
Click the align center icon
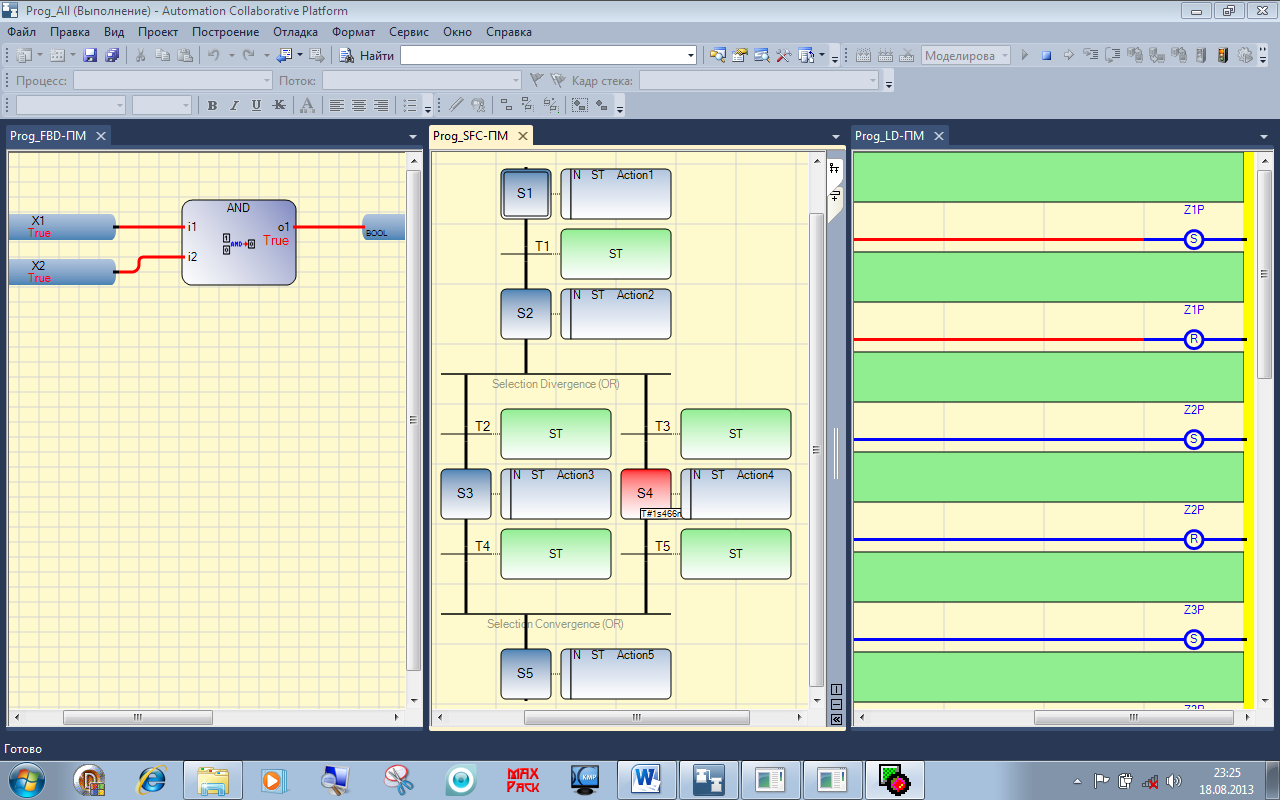click(x=359, y=105)
